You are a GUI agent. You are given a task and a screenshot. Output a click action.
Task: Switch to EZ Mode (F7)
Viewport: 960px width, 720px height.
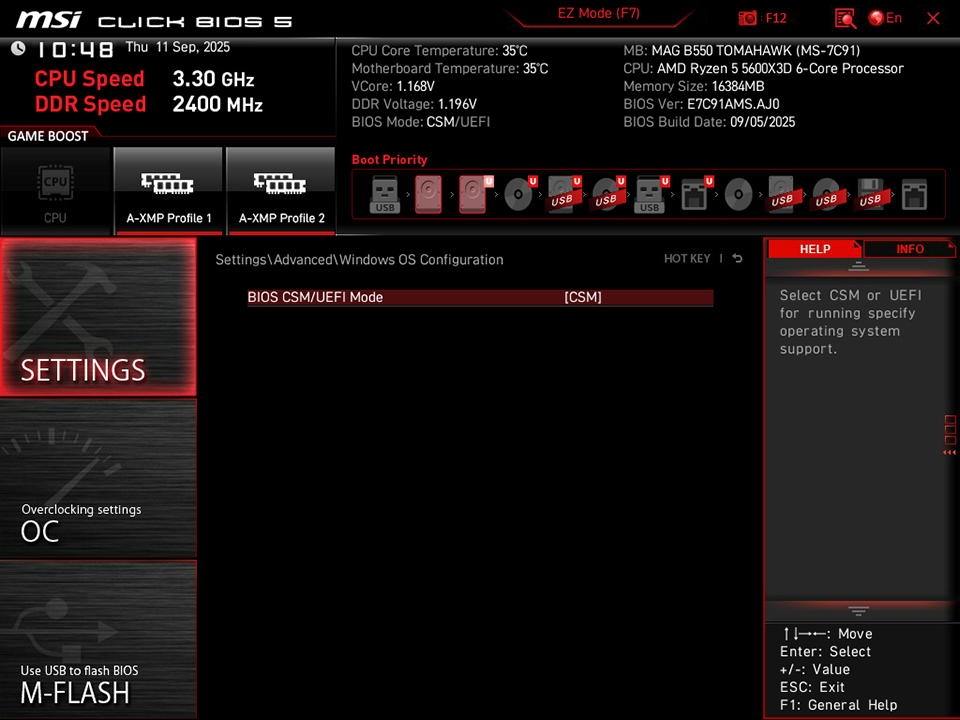[x=597, y=13]
